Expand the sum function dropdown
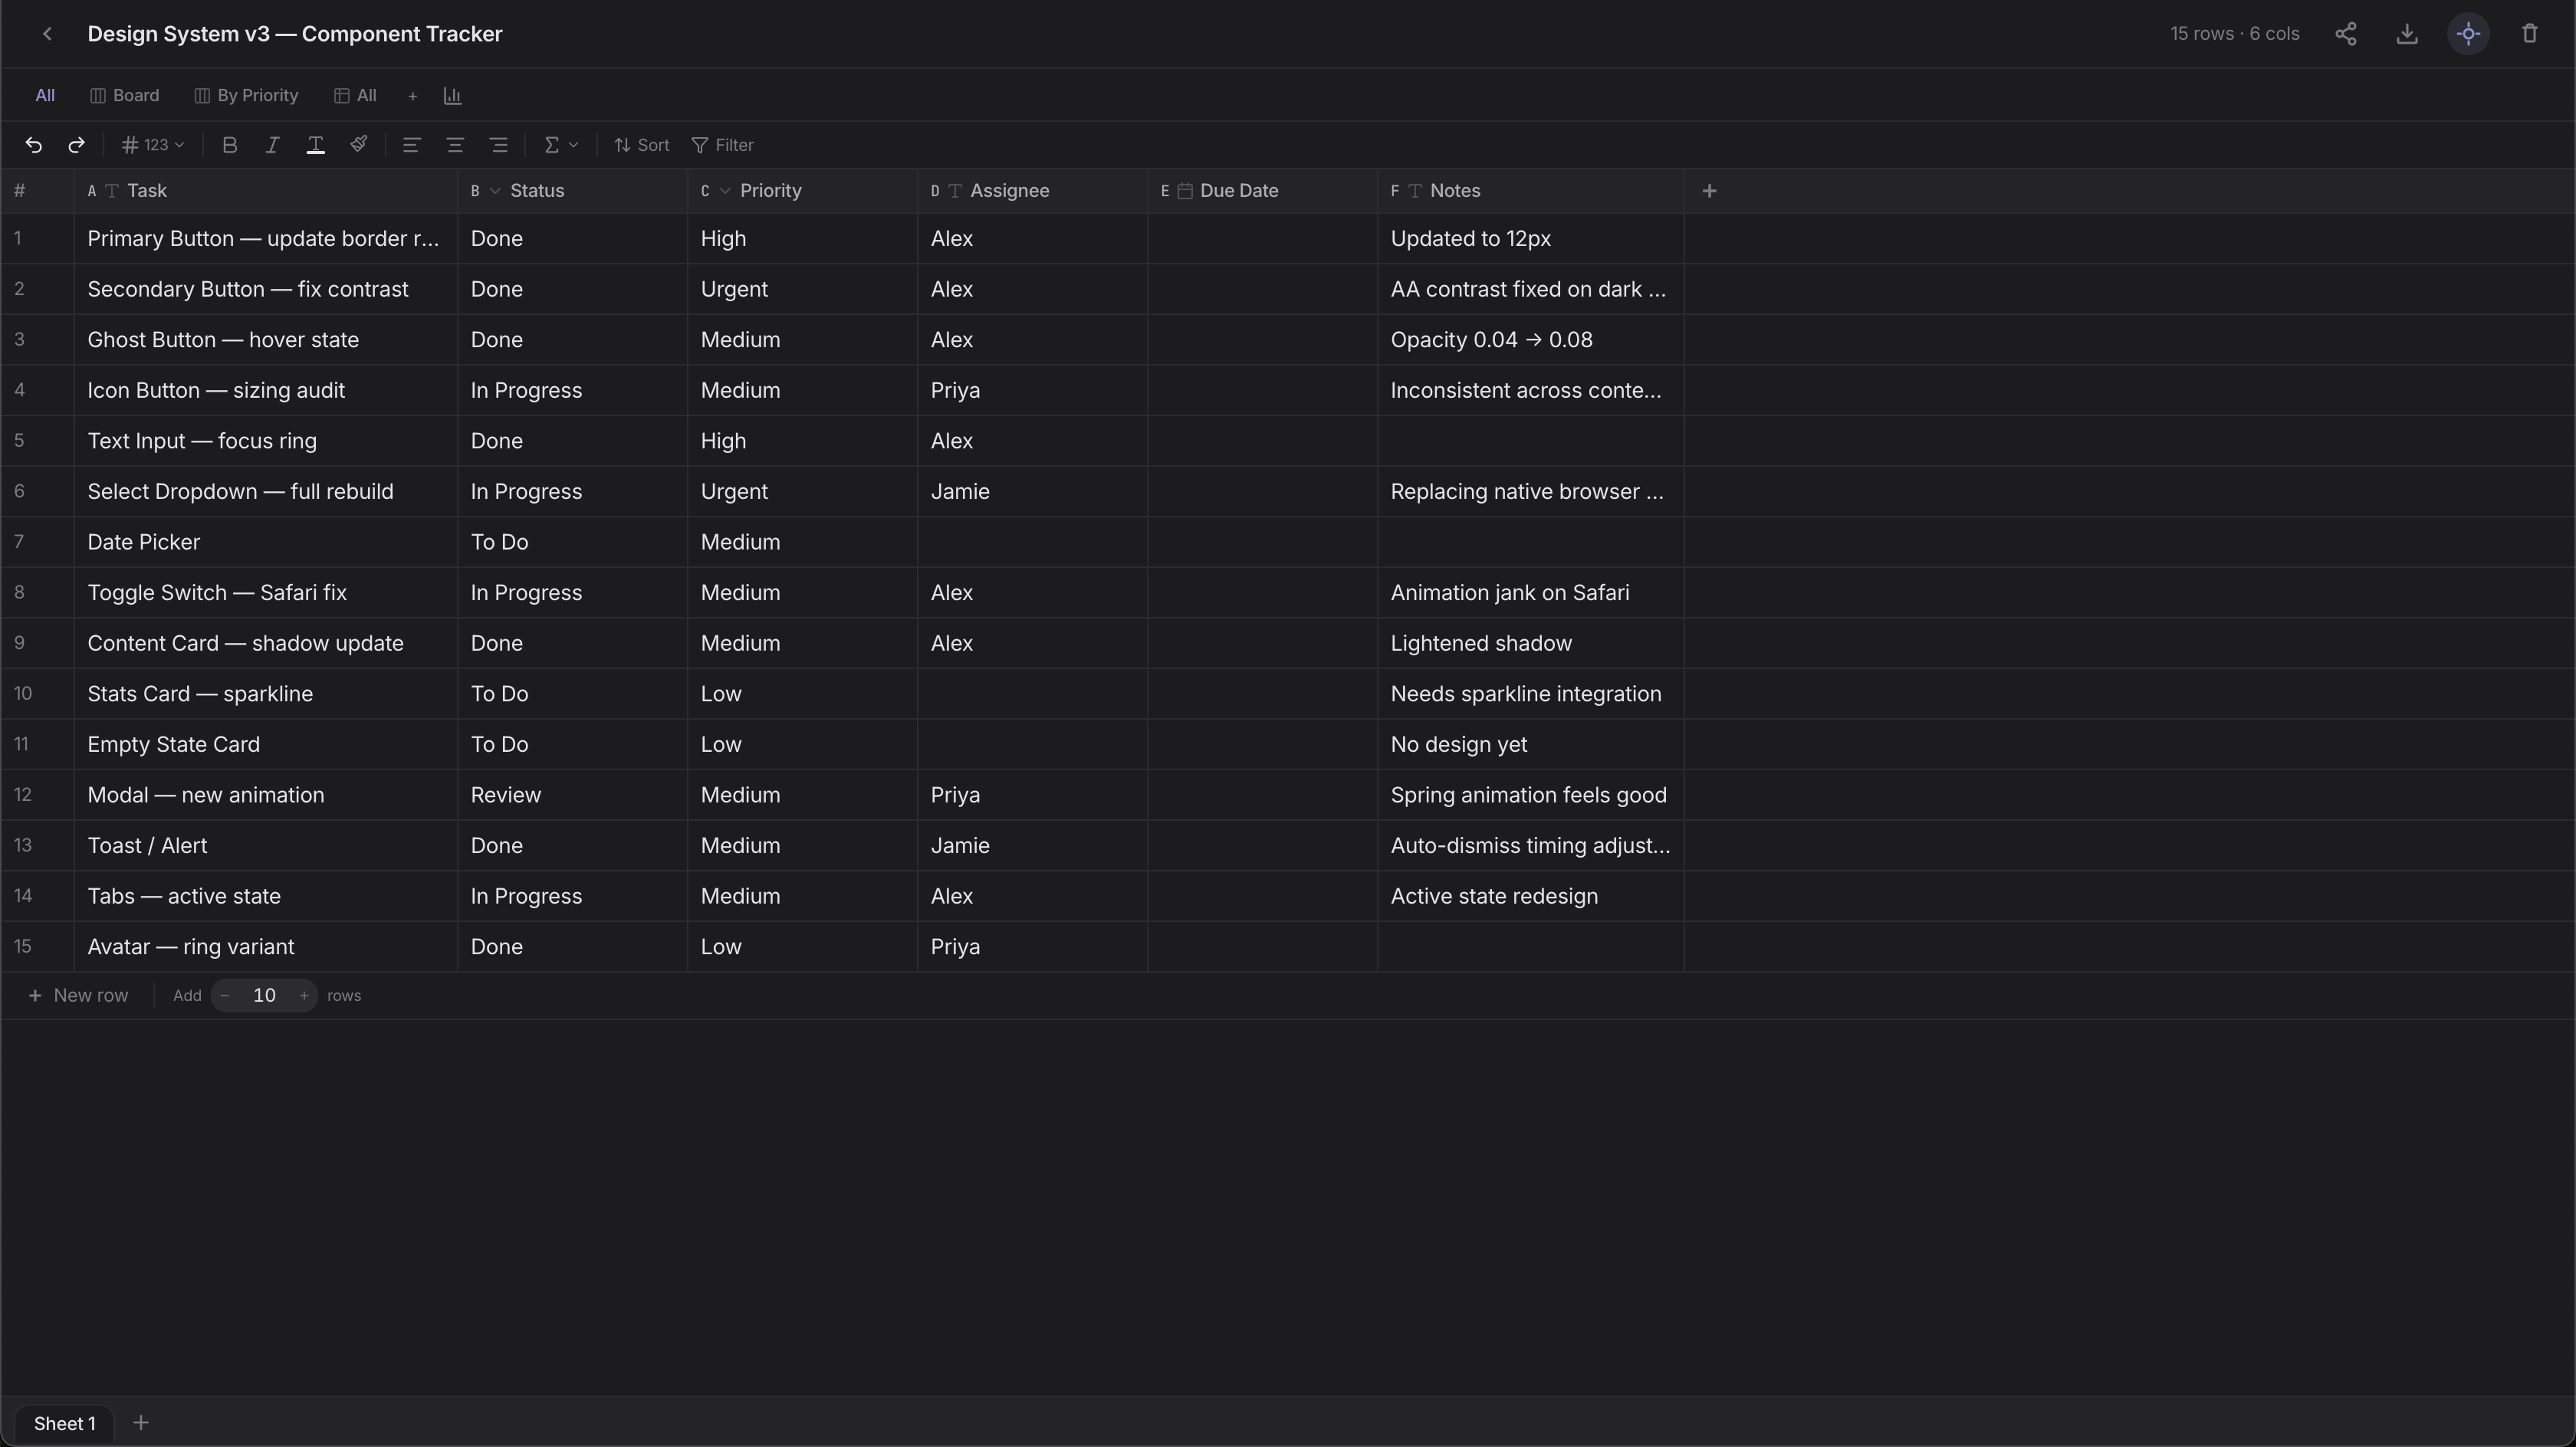Image resolution: width=2576 pixels, height=1447 pixels. (x=560, y=145)
